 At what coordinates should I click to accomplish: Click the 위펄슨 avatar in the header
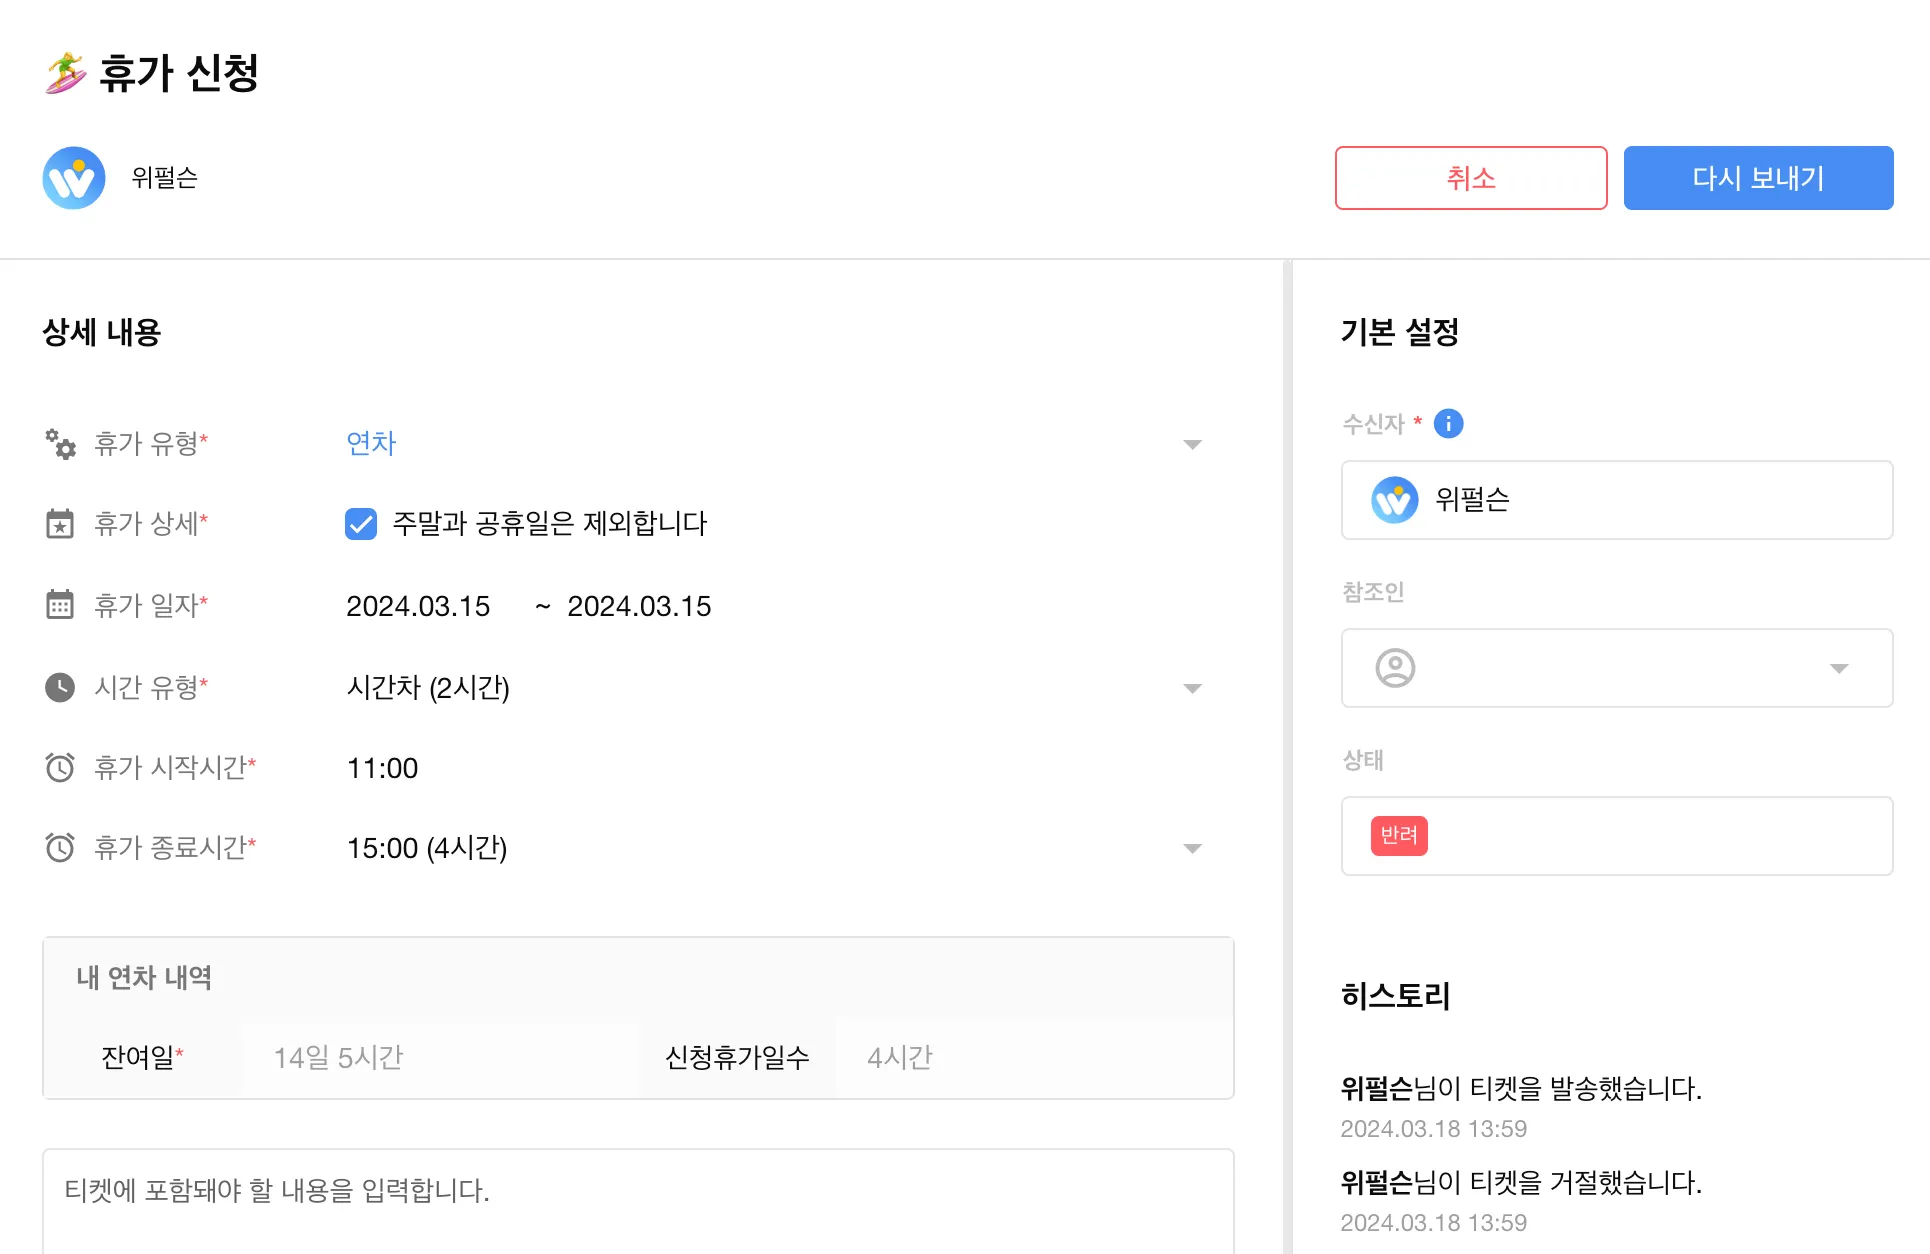(74, 178)
